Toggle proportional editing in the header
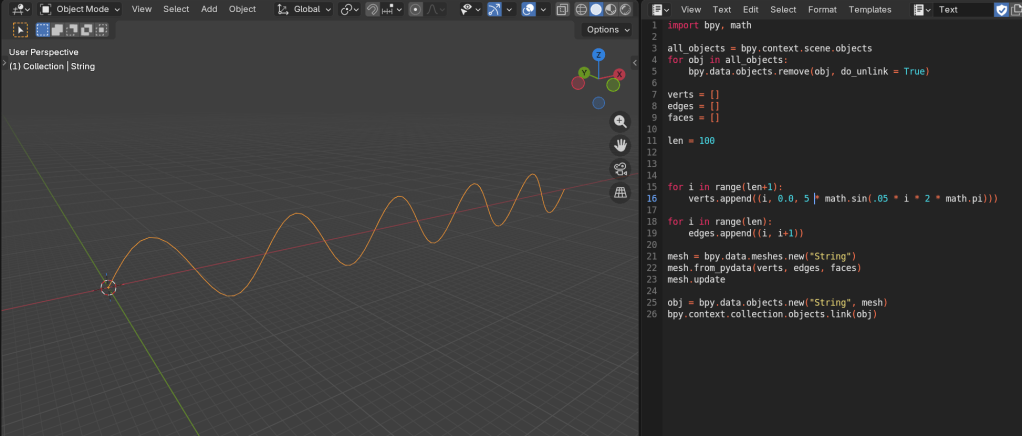This screenshot has height=436, width=1022. point(418,9)
